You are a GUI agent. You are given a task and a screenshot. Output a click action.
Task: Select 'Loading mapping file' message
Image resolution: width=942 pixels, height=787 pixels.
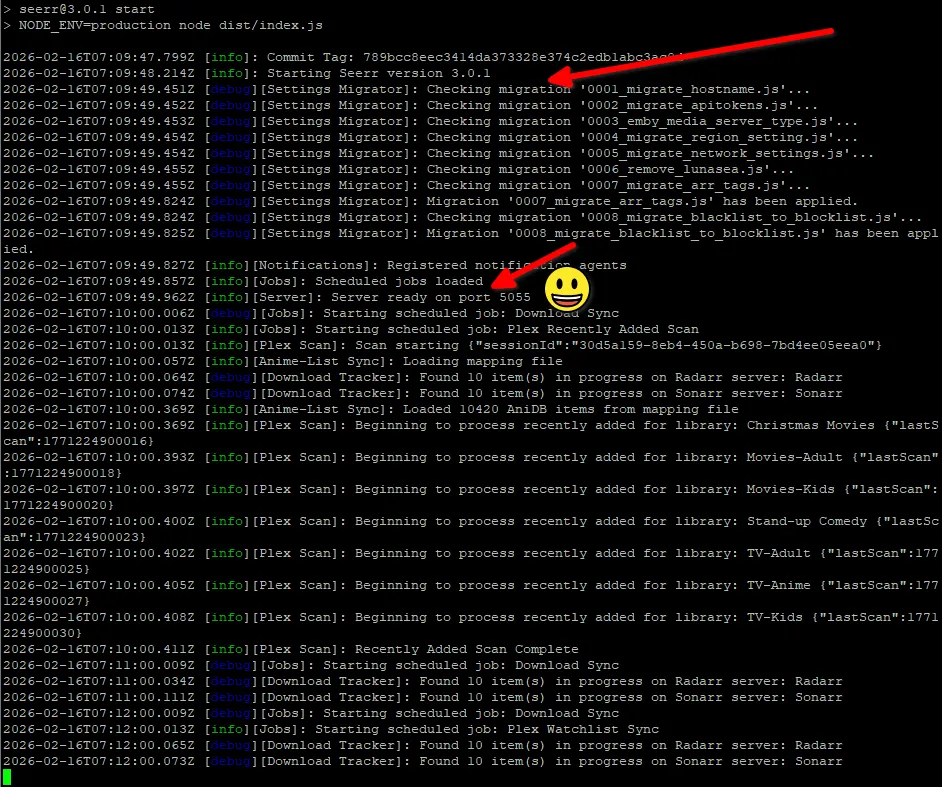pyautogui.click(x=482, y=361)
